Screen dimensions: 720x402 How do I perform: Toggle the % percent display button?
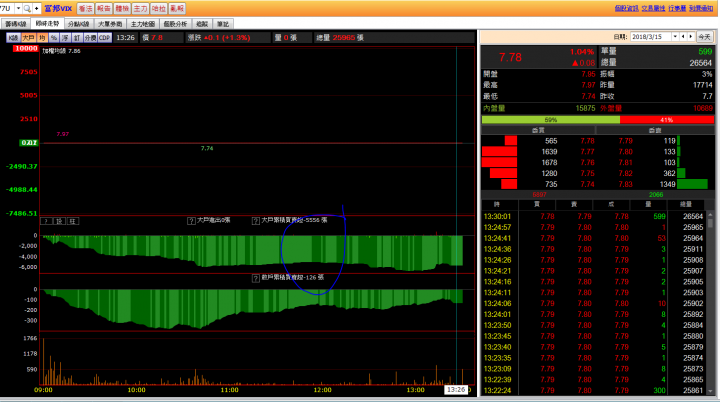[54, 38]
